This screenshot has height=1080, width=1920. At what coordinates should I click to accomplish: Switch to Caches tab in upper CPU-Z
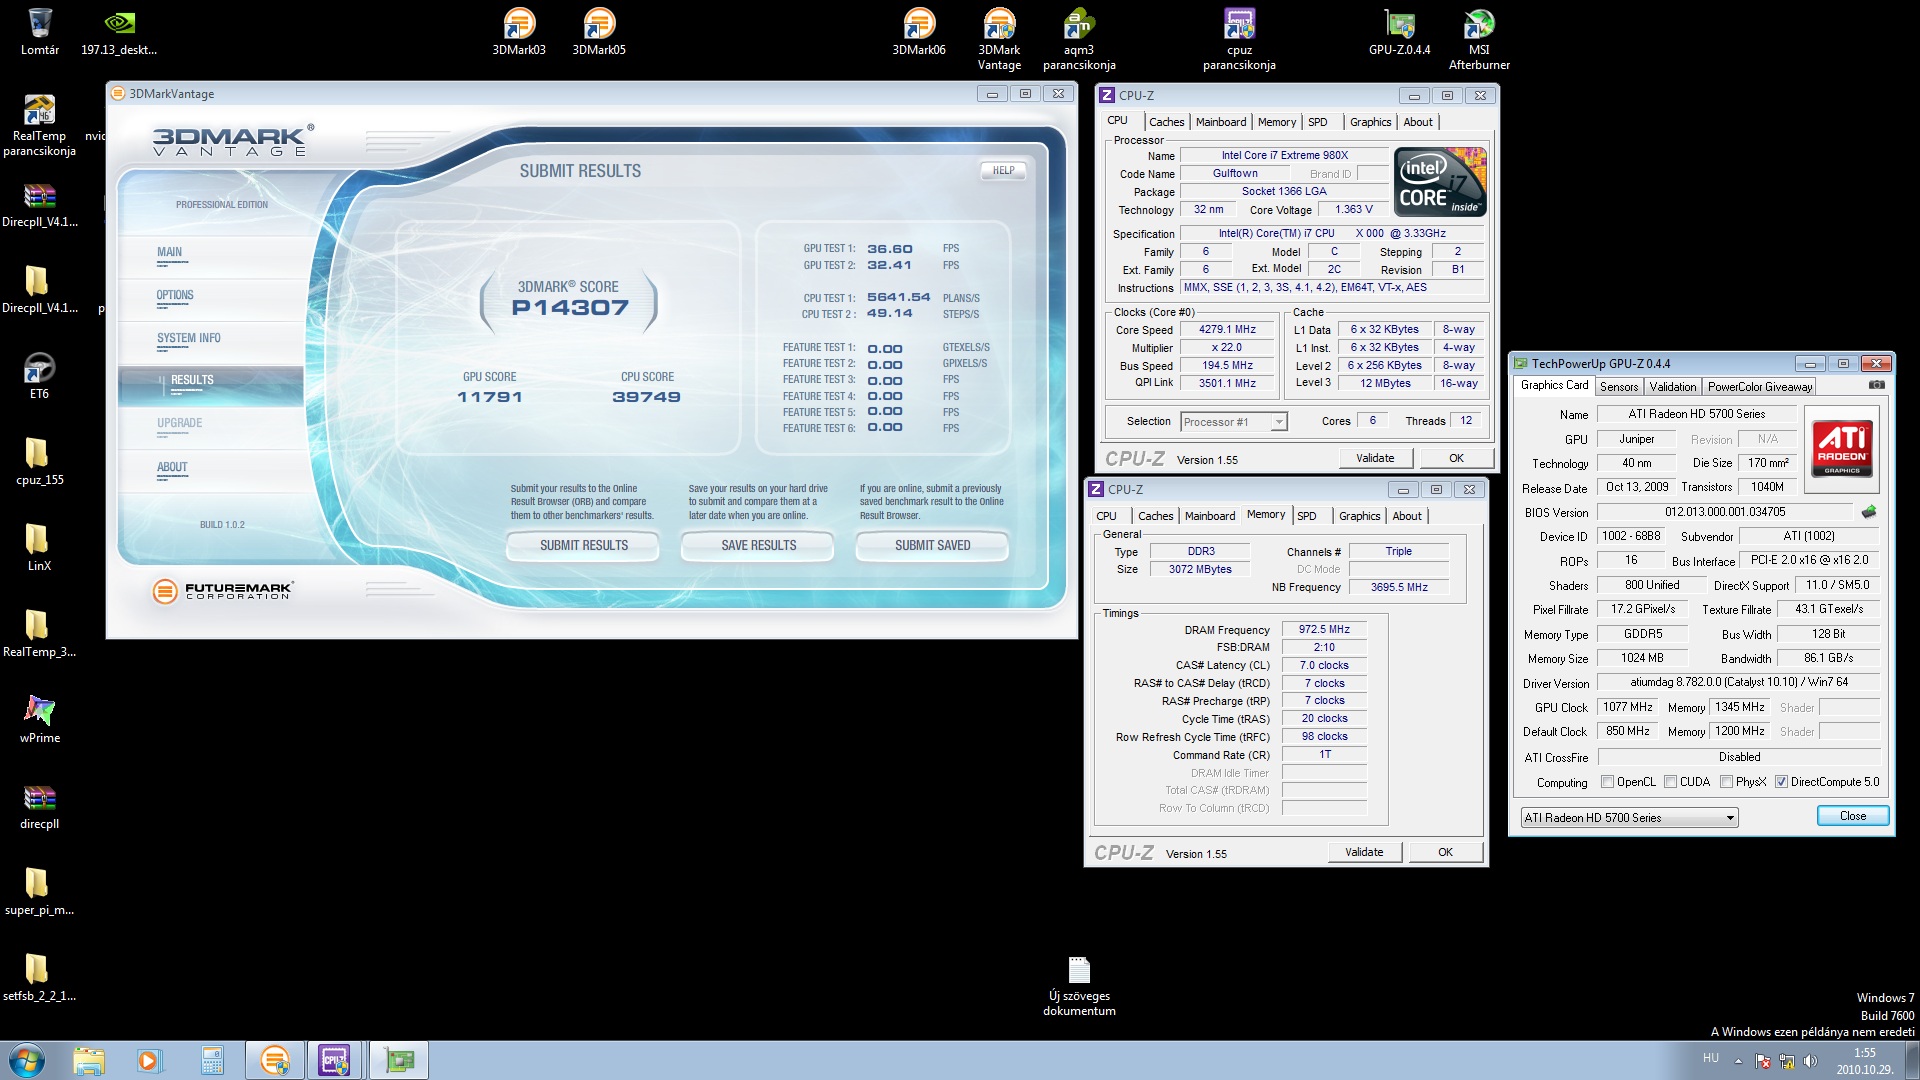click(x=1166, y=122)
